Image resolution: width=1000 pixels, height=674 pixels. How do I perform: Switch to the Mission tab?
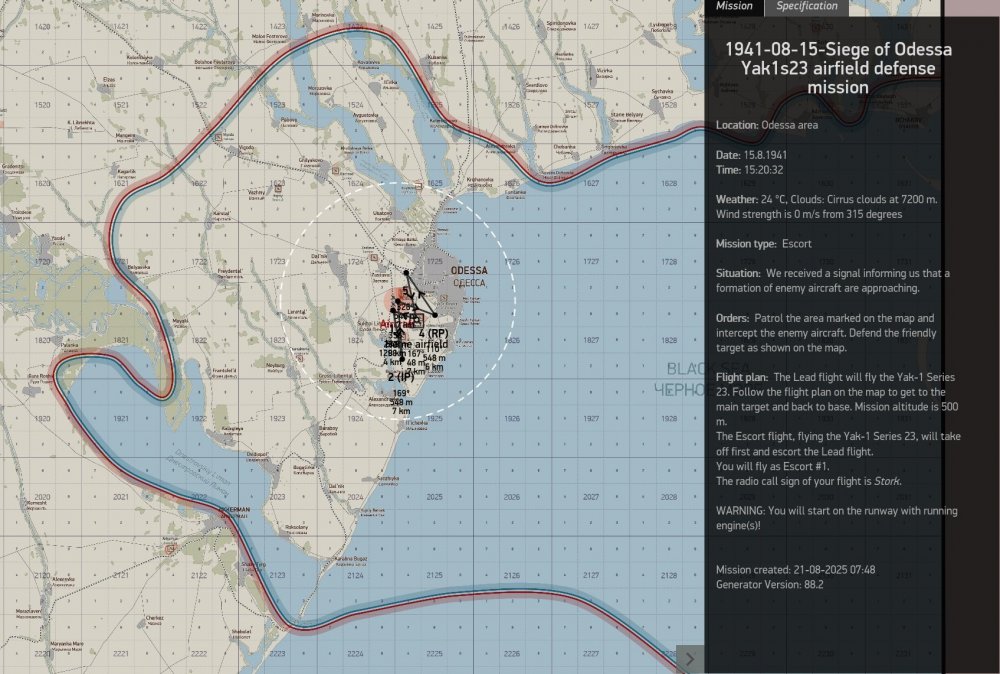tap(734, 7)
